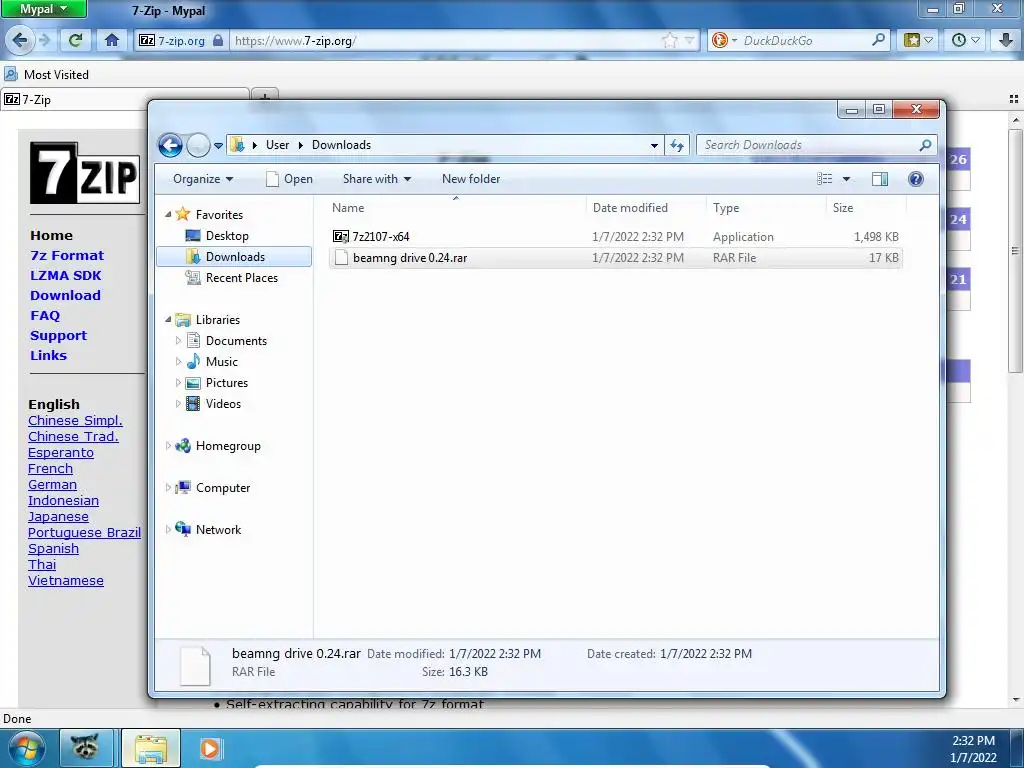This screenshot has height=768, width=1024.
Task: Click the Mypal raccoon taskbar icon
Action: pos(86,748)
